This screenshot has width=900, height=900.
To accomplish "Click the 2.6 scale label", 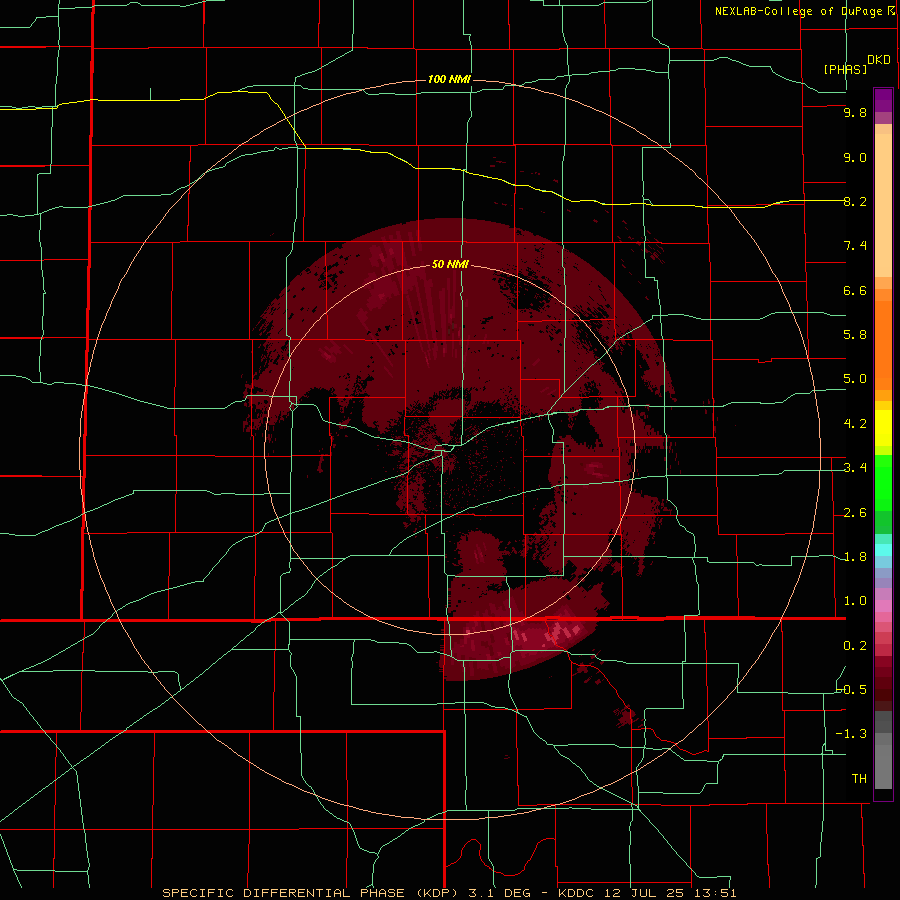I will tap(855, 513).
